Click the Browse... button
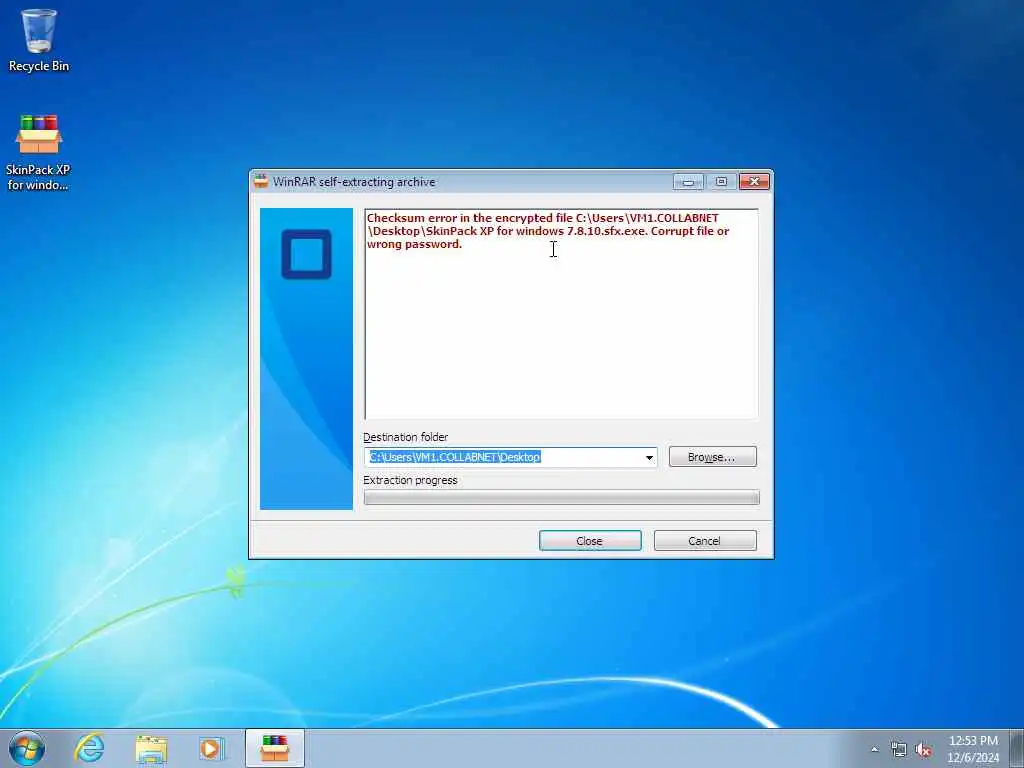The width and height of the screenshot is (1024, 768). (712, 457)
